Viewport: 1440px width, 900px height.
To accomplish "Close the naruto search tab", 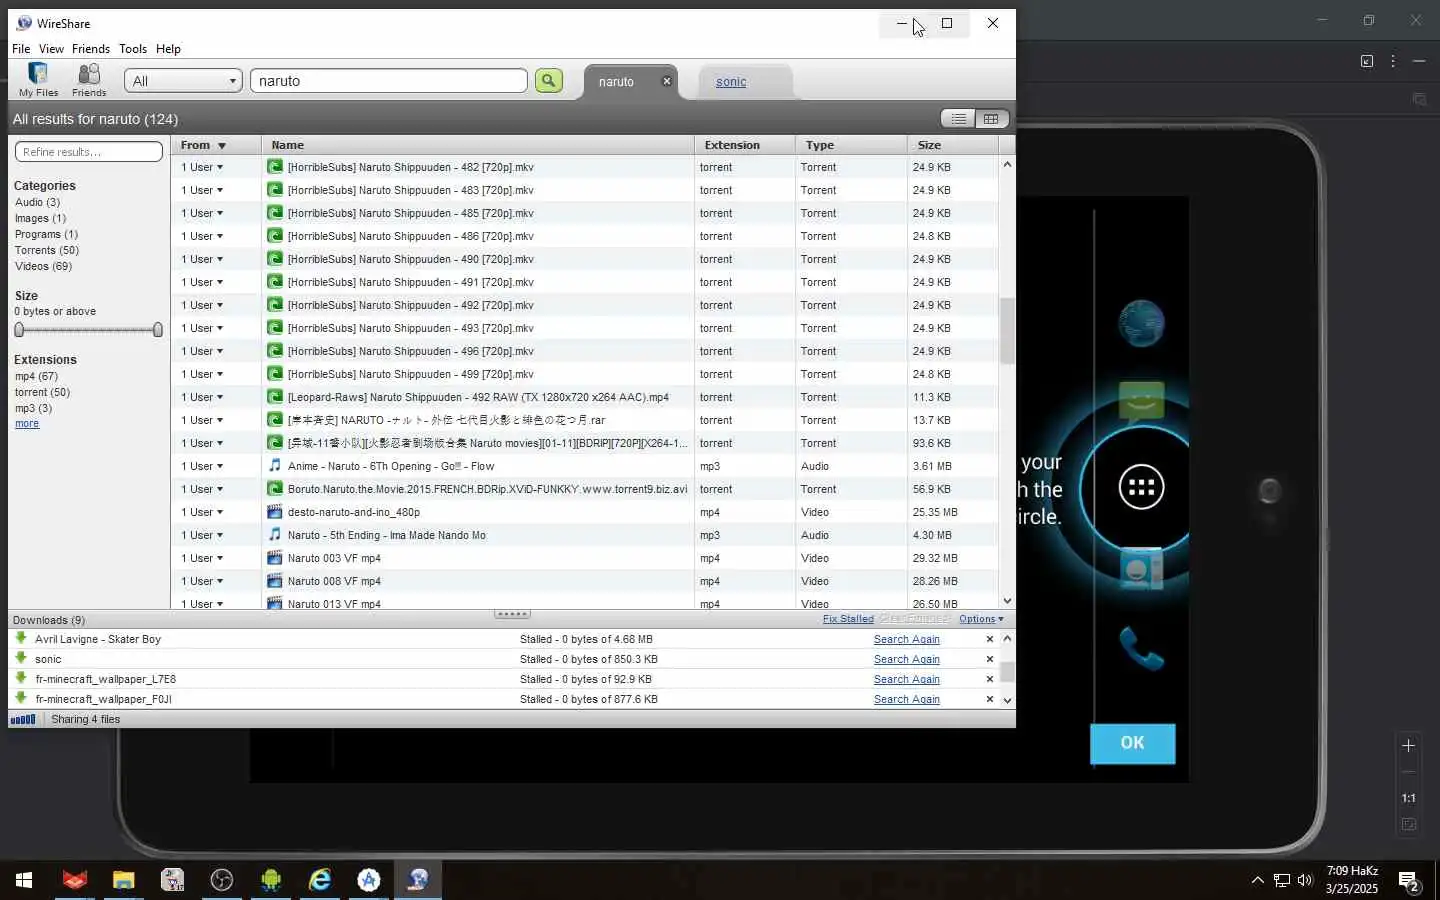I will pos(667,81).
